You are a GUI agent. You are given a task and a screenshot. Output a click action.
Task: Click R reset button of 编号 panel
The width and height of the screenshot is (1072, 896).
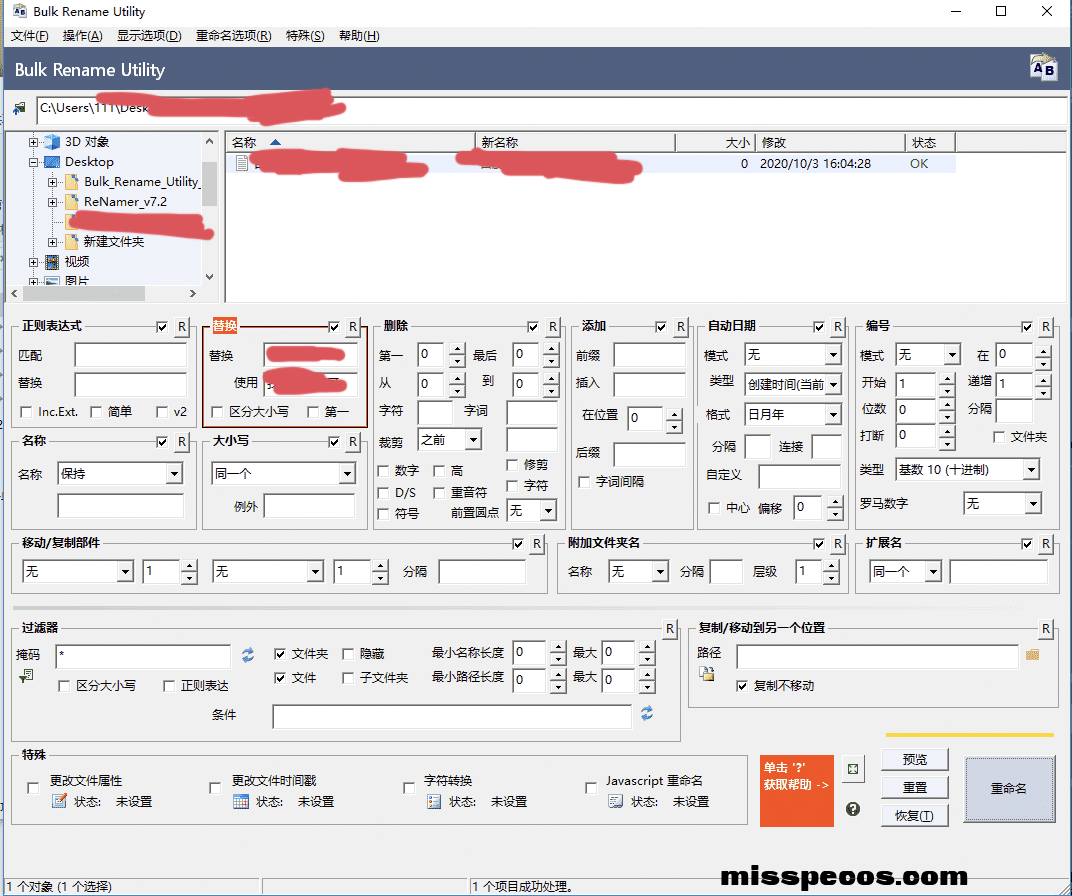[1045, 327]
